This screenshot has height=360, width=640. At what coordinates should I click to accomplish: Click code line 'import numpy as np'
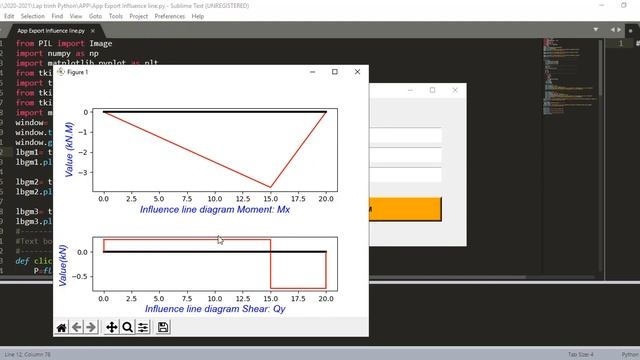57,53
